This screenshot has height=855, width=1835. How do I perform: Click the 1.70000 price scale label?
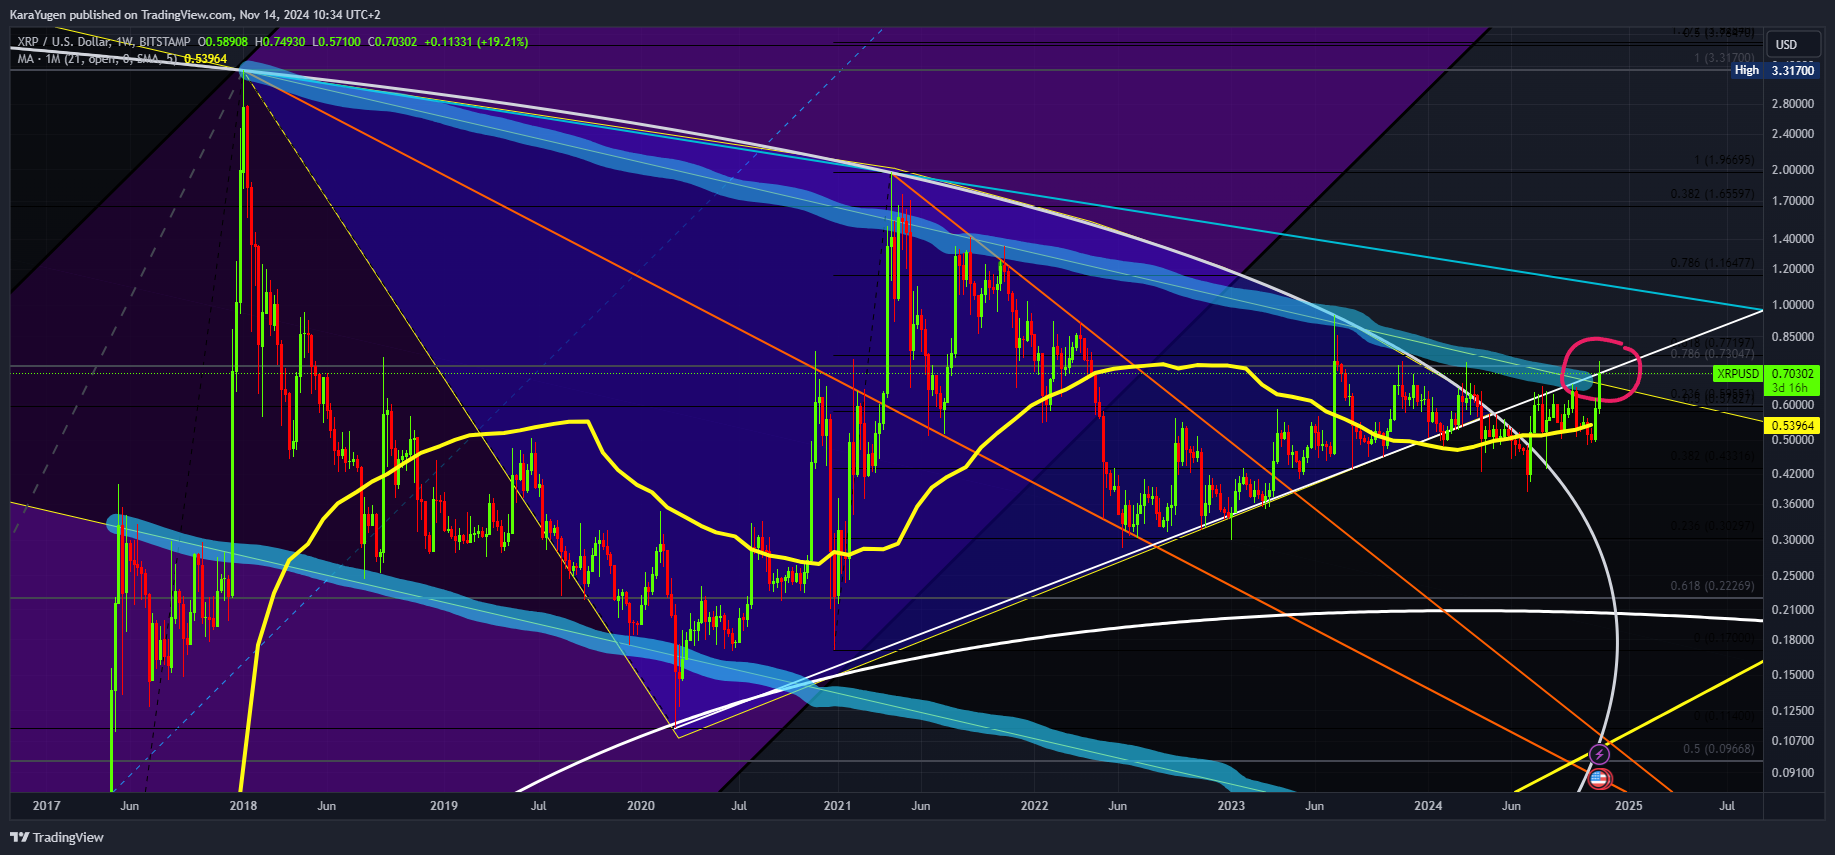click(1792, 201)
